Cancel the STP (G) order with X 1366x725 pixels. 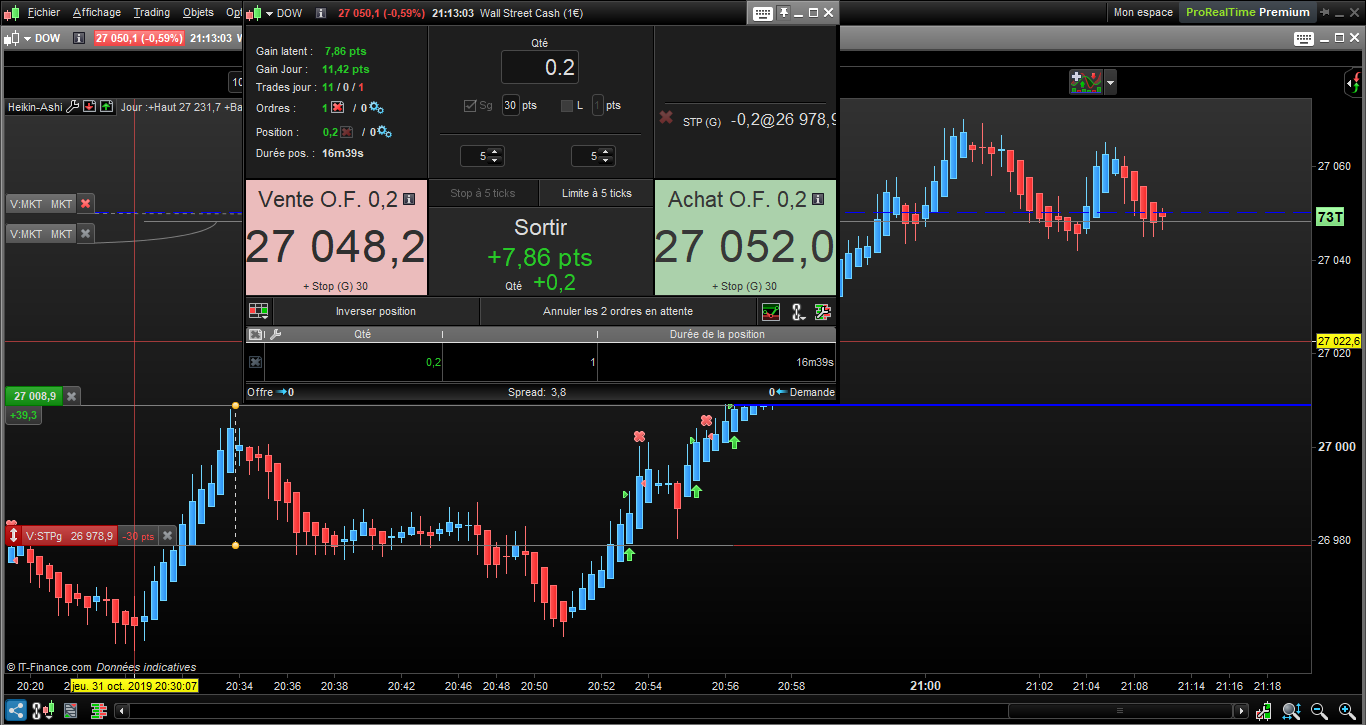[x=666, y=118]
